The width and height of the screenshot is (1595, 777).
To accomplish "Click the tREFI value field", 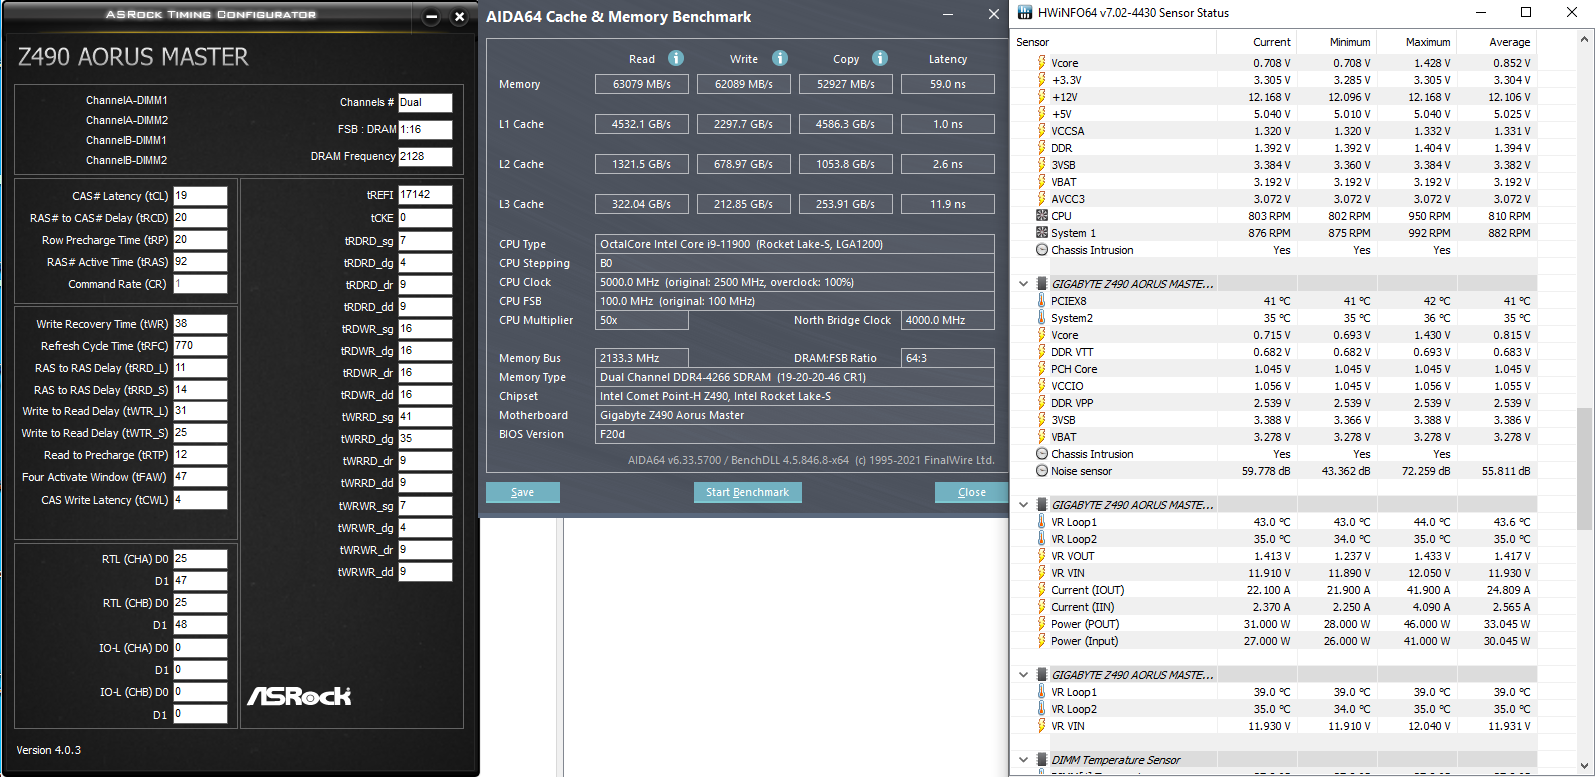I will [425, 195].
